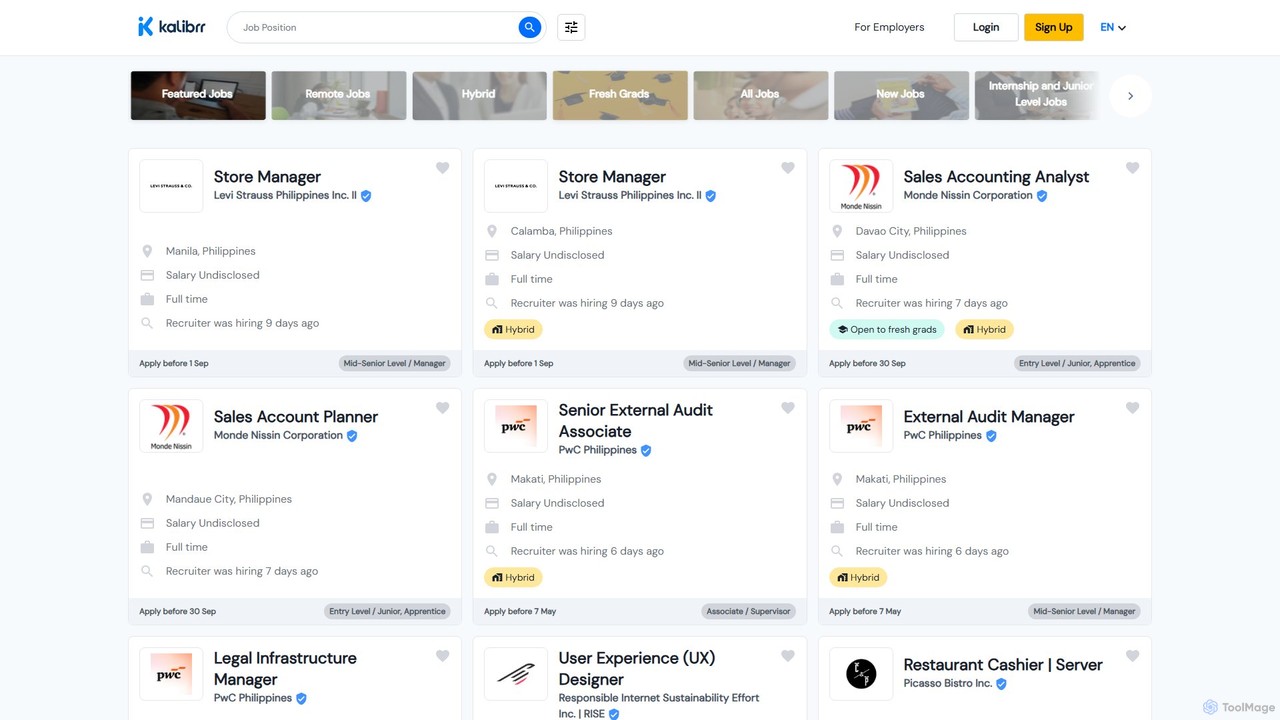
Task: Favorite the Legal Infrastructure Manager job
Action: point(443,656)
